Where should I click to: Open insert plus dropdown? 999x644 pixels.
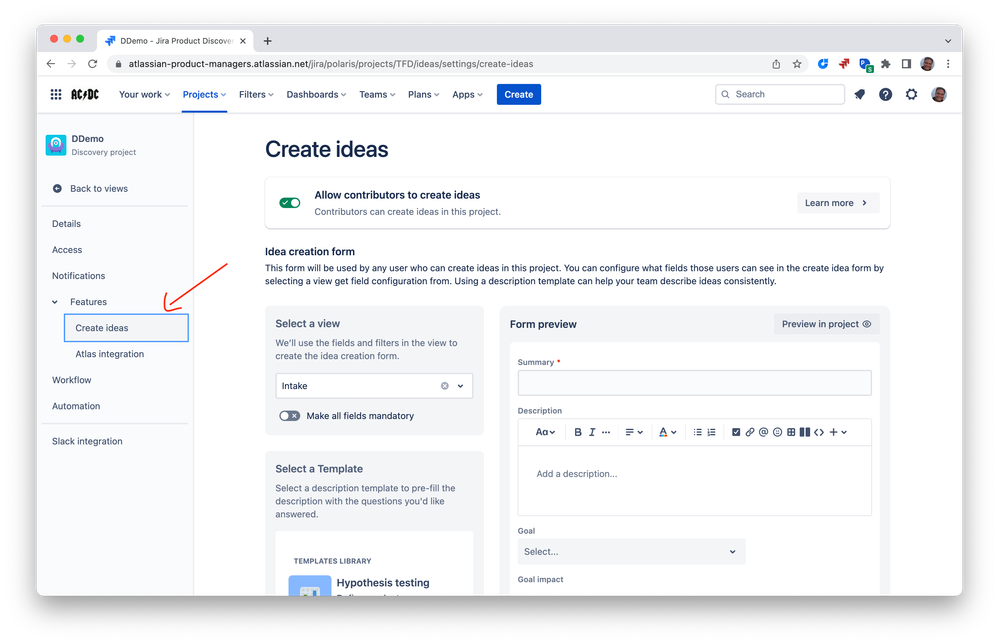[838, 432]
